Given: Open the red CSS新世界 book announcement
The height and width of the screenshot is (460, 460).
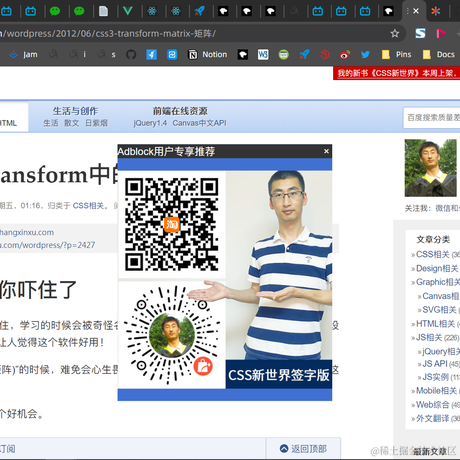Looking at the screenshot, I should [397, 73].
